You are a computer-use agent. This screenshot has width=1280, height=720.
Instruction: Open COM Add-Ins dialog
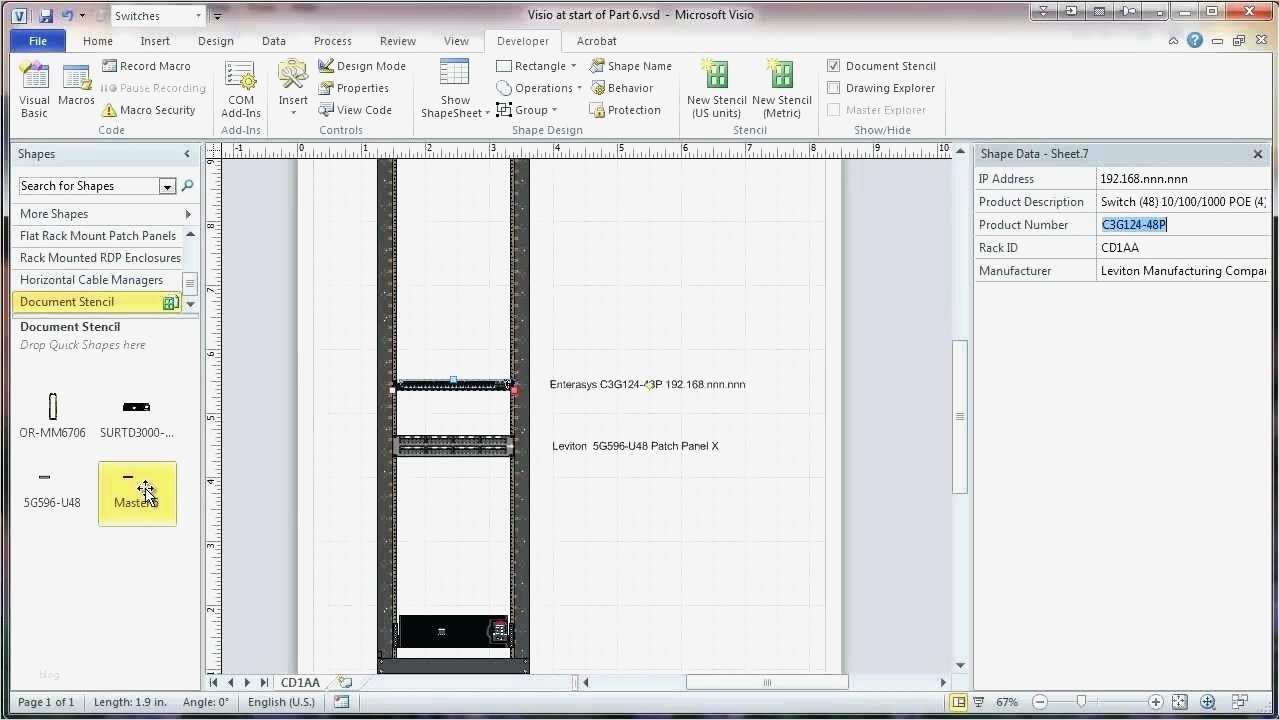tap(241, 90)
